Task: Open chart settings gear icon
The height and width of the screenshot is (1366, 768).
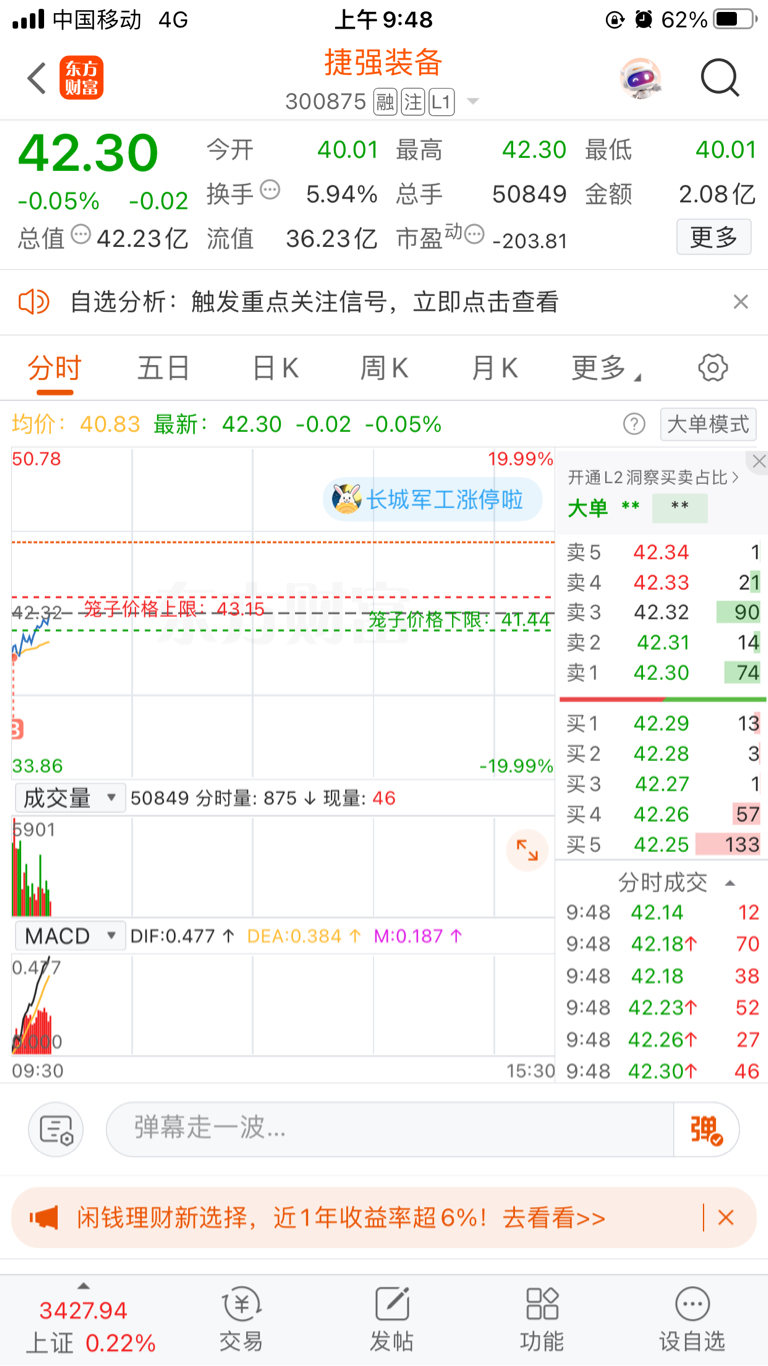Action: (x=713, y=367)
